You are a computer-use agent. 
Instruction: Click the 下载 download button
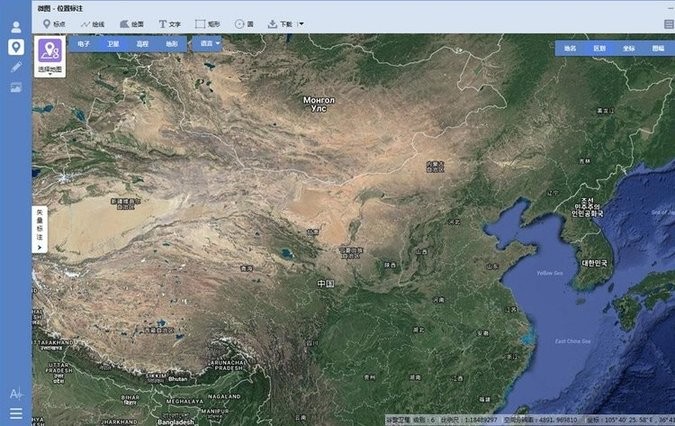pyautogui.click(x=281, y=23)
